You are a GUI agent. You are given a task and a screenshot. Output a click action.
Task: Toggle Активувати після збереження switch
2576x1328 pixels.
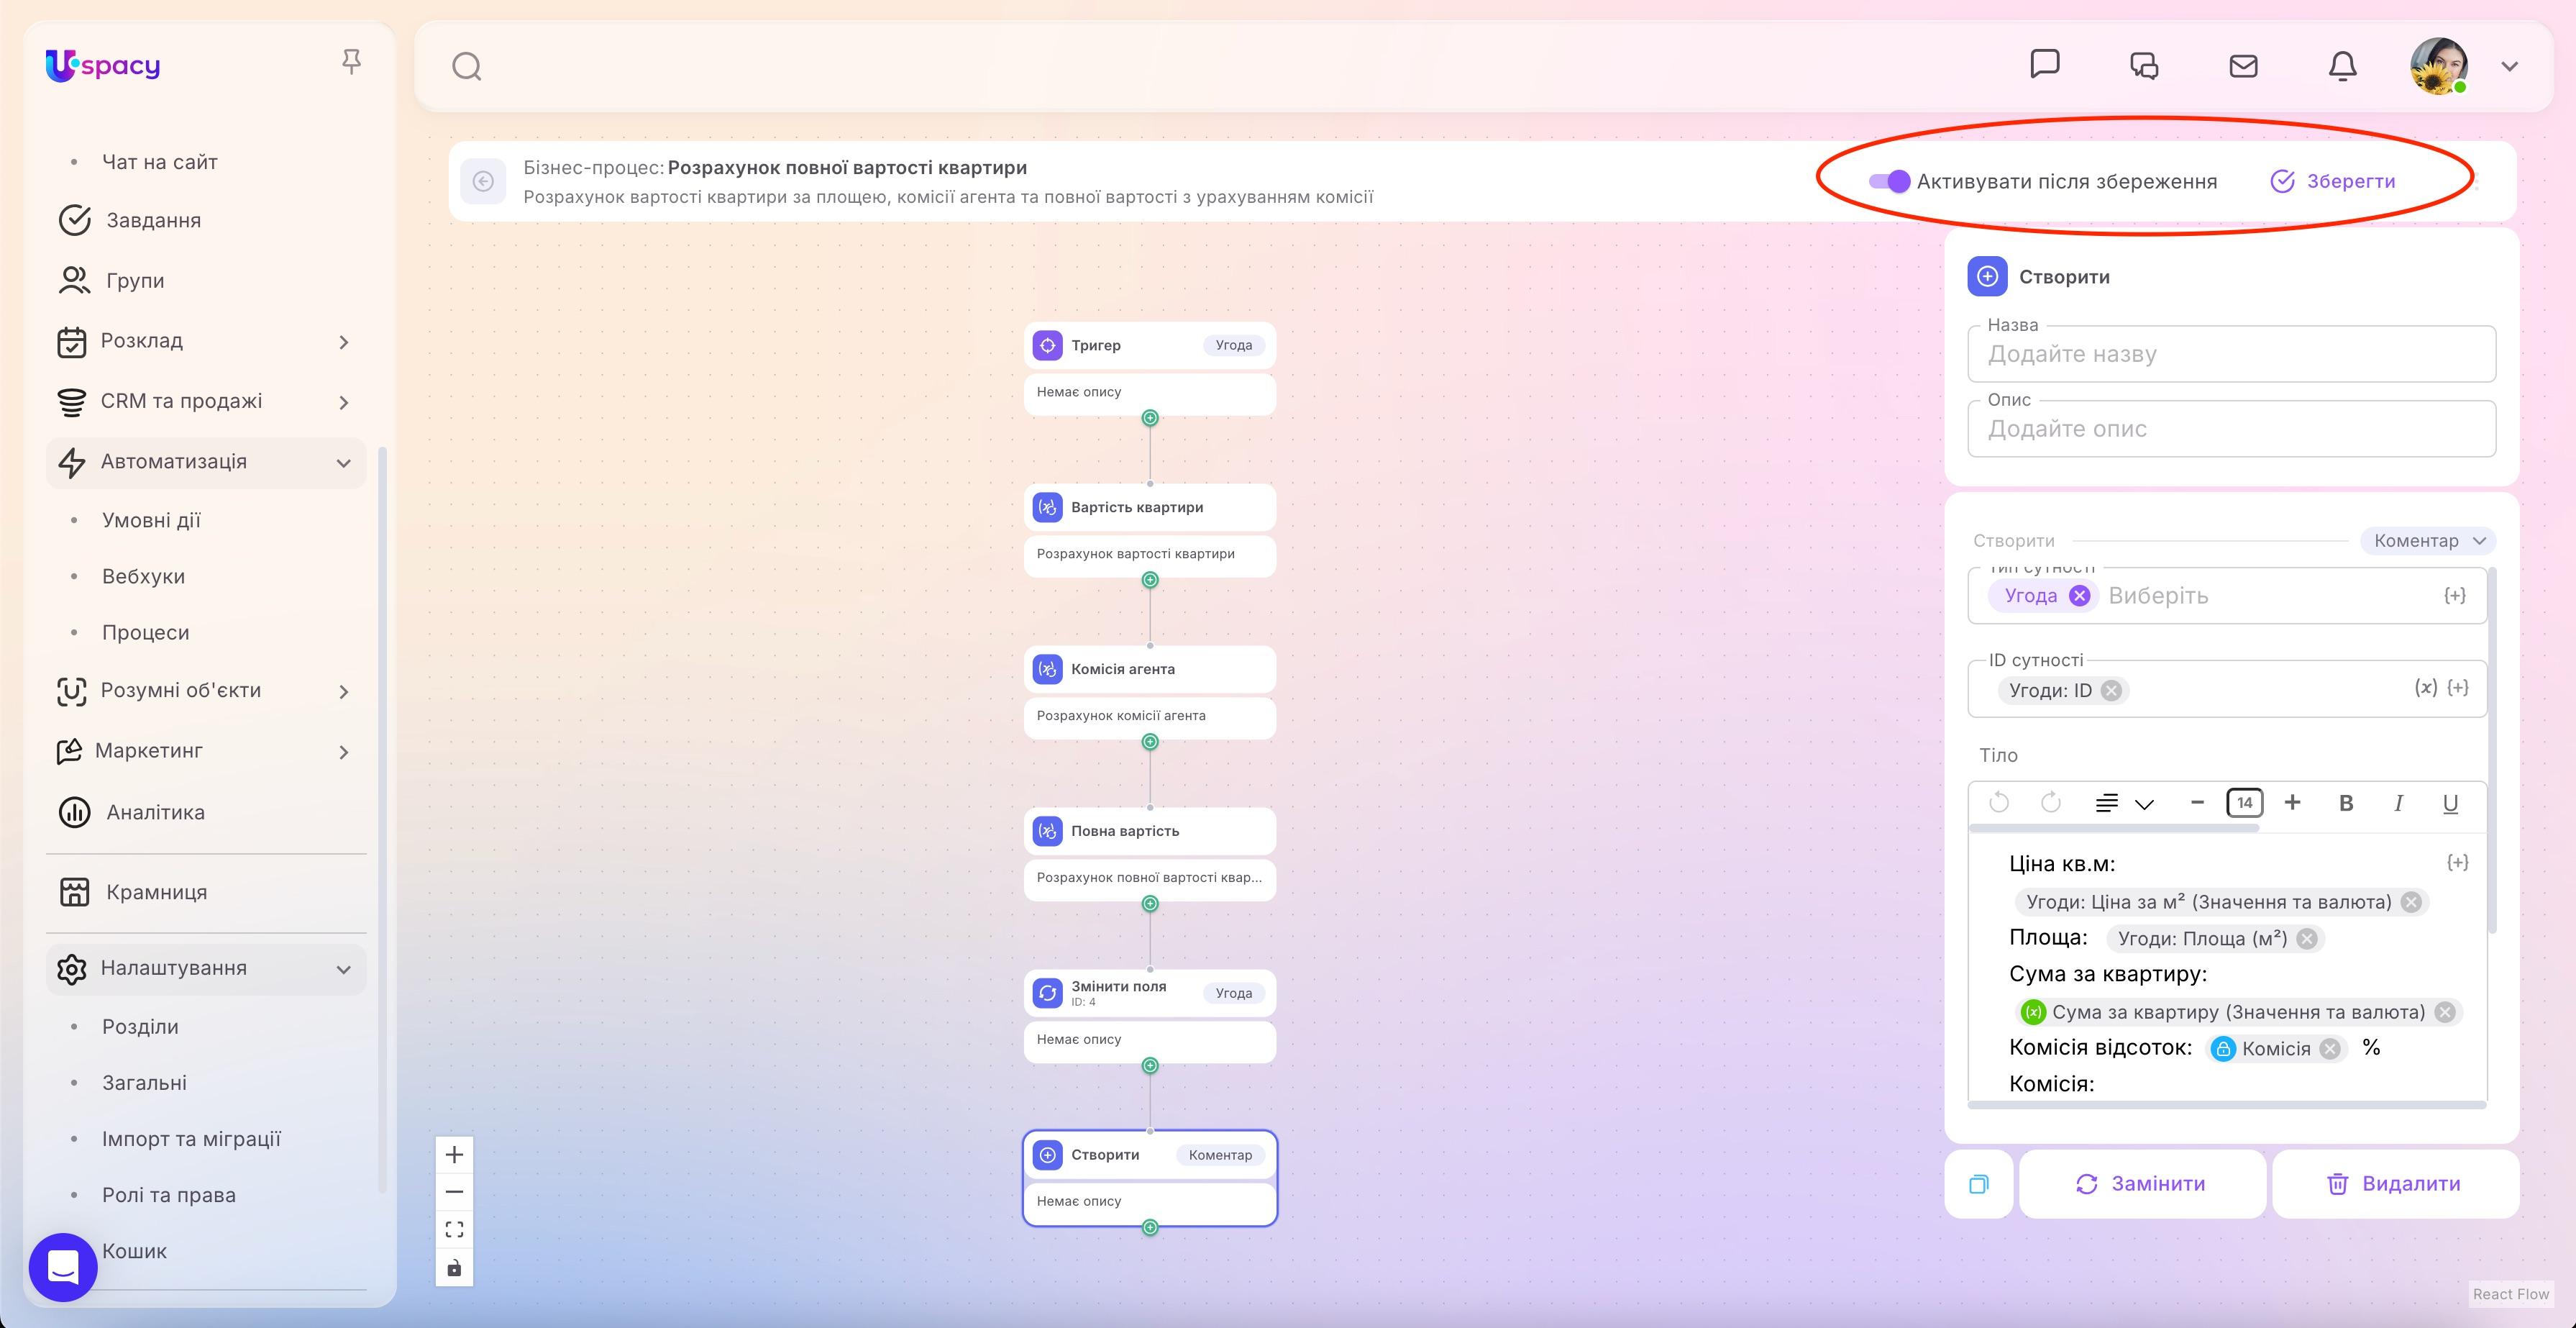[x=1889, y=181]
